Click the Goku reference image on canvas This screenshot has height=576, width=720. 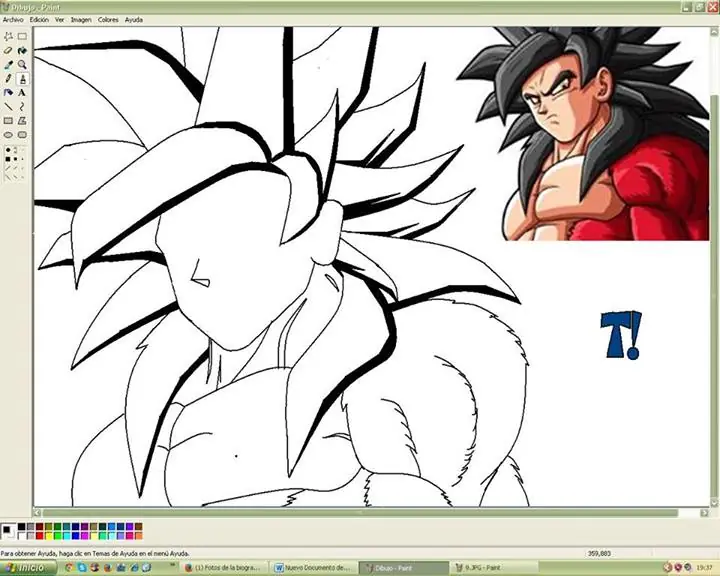point(583,133)
